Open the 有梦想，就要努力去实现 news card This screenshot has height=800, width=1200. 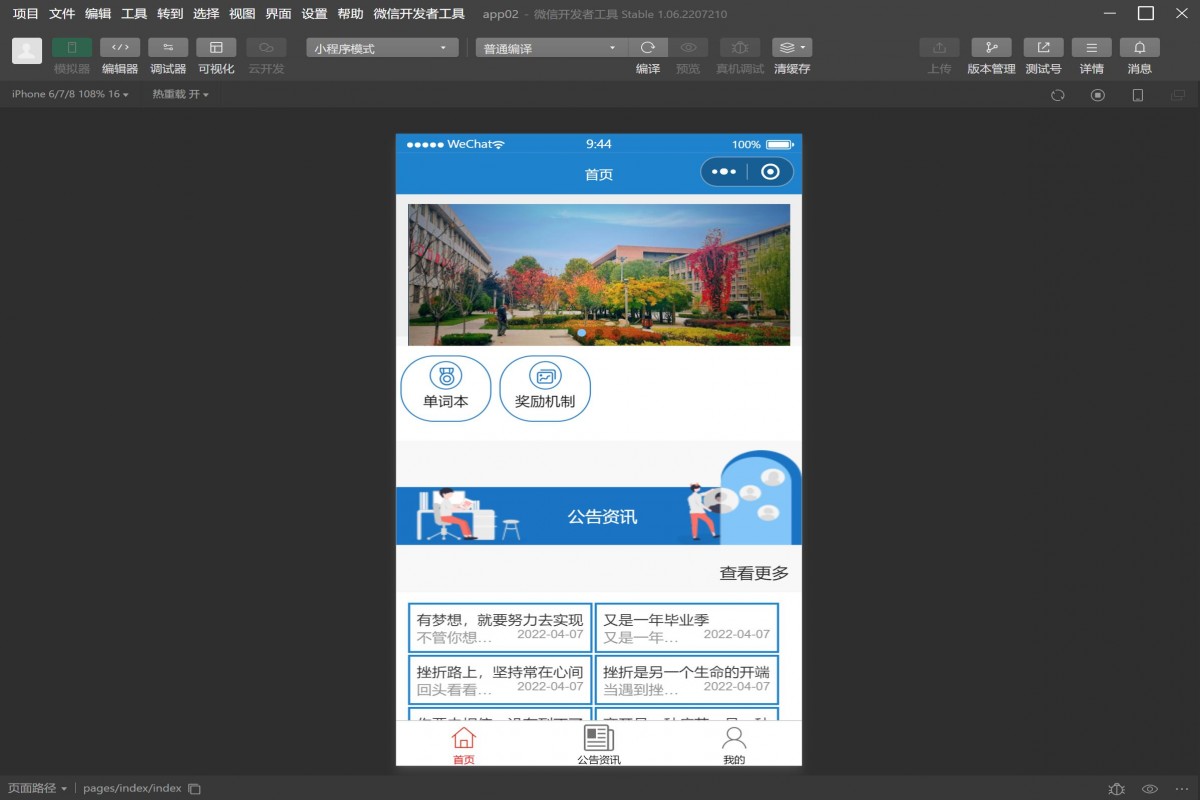tap(500, 628)
